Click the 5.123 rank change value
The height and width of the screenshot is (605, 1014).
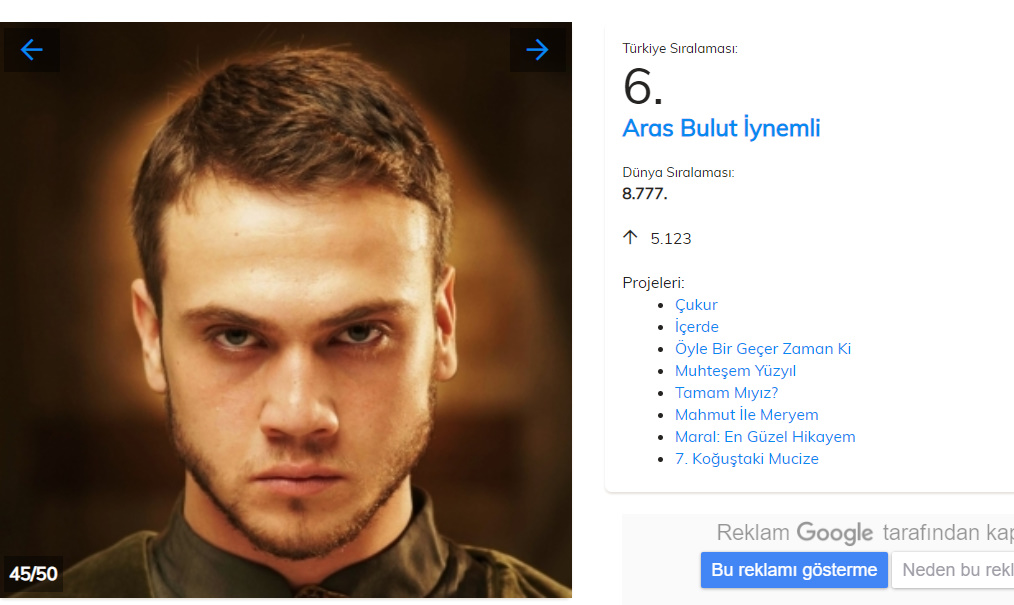671,239
